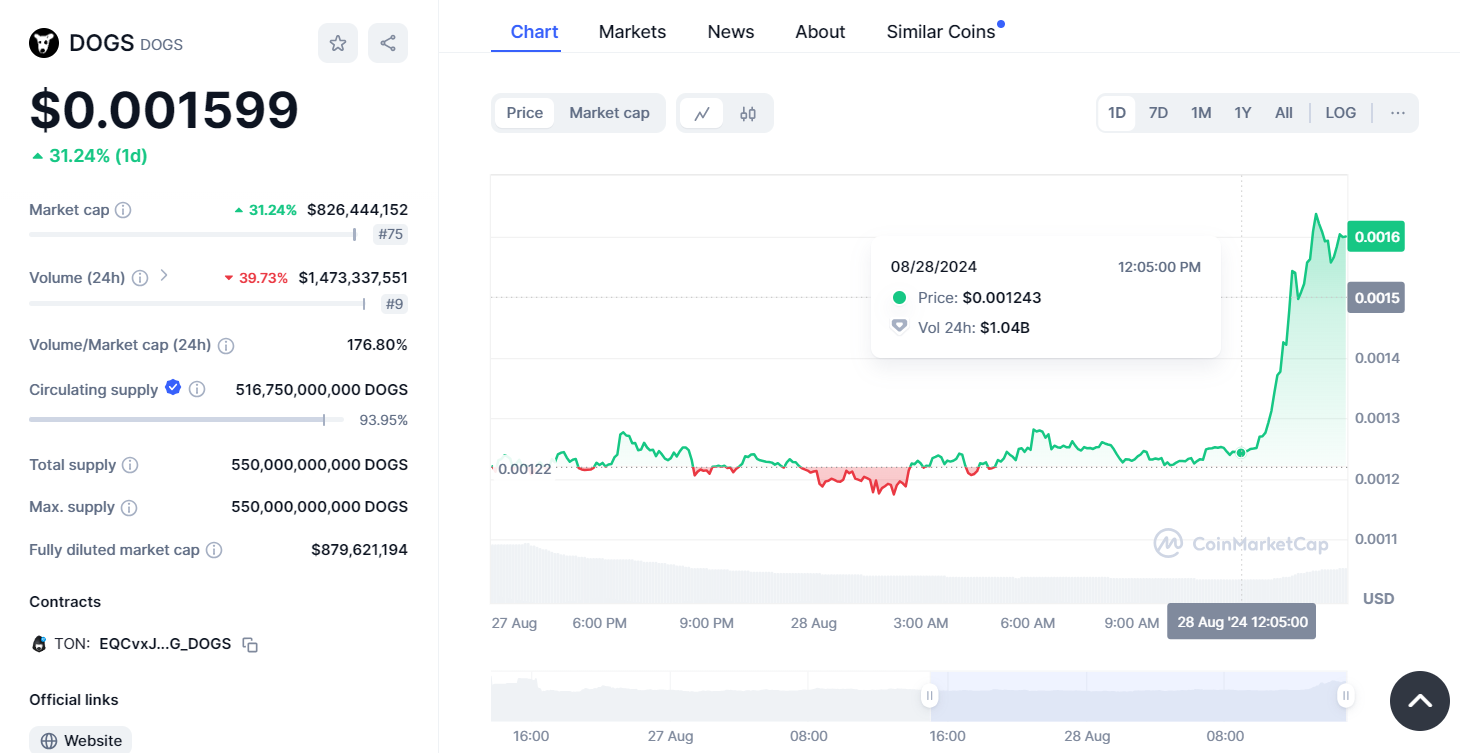Add DOGS to watchlist with star icon

pyautogui.click(x=338, y=43)
